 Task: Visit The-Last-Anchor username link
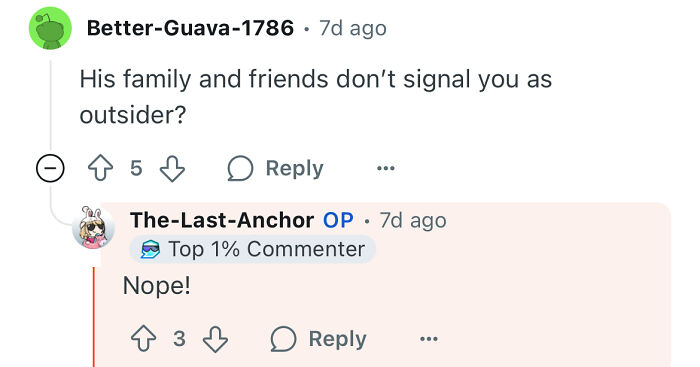(x=222, y=220)
